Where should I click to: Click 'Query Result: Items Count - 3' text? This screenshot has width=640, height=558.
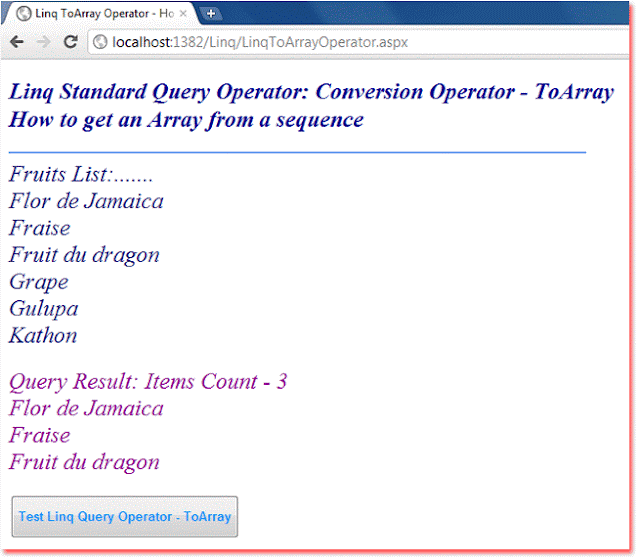(148, 382)
